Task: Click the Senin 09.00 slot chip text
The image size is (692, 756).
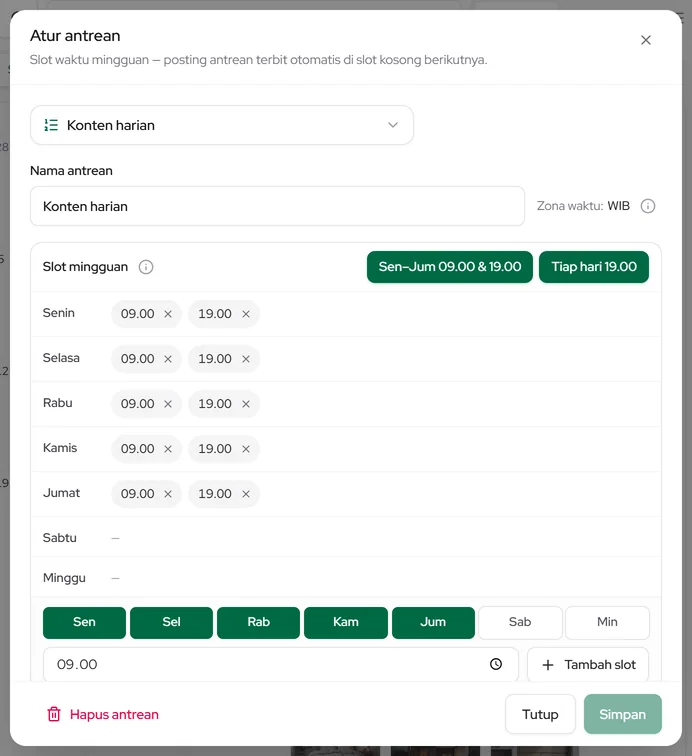Action: pos(137,314)
